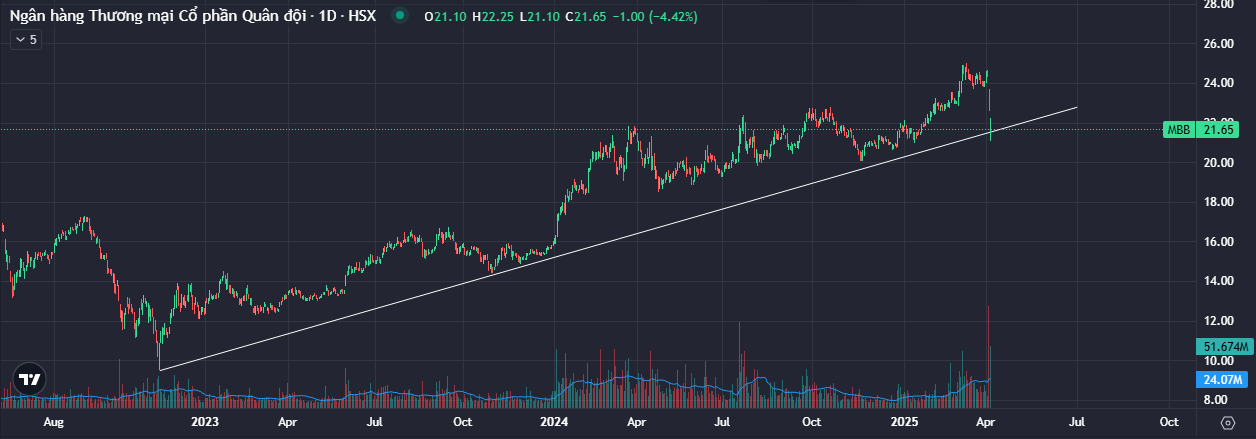Click the green market status indicator
This screenshot has height=439, width=1256.
click(x=401, y=17)
